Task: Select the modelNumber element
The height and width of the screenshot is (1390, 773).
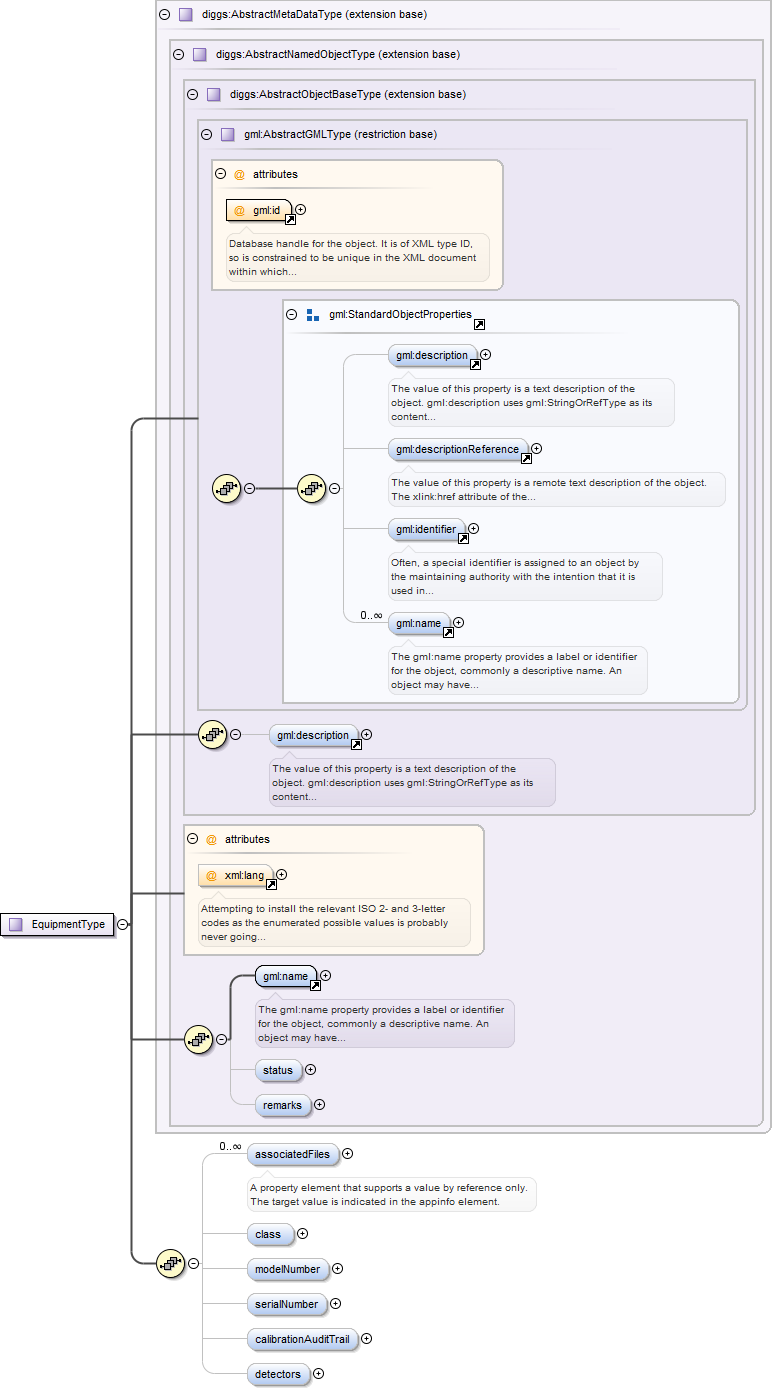Action: [287, 1269]
